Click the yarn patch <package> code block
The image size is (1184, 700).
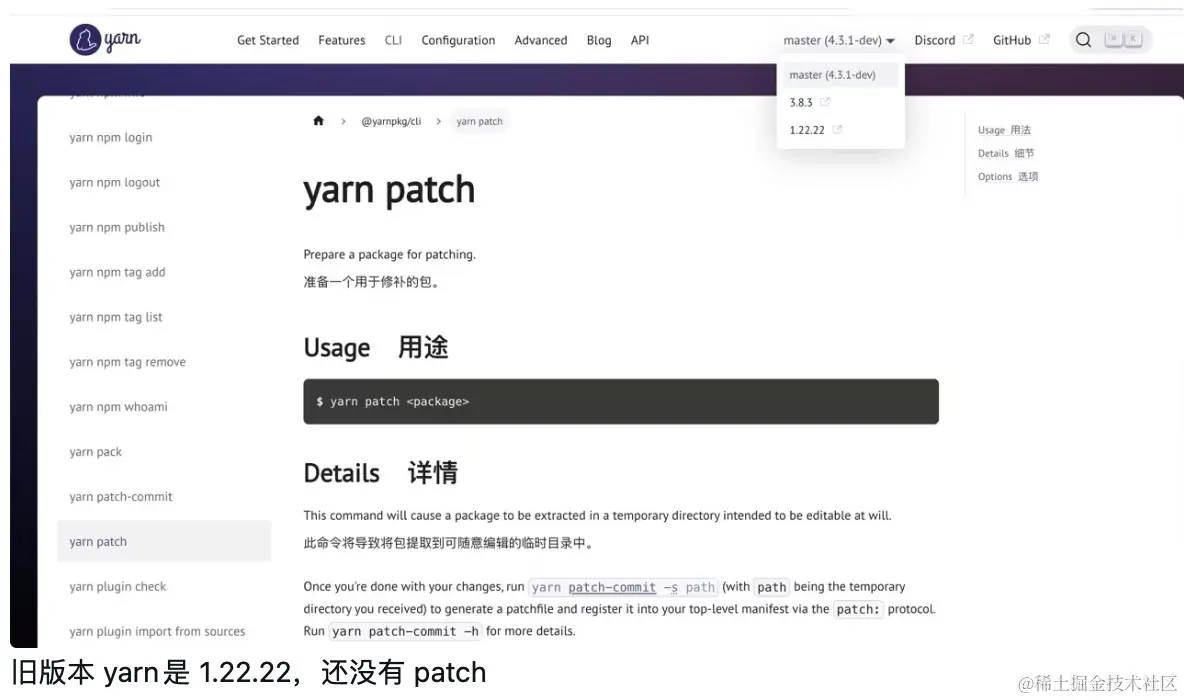[621, 402]
